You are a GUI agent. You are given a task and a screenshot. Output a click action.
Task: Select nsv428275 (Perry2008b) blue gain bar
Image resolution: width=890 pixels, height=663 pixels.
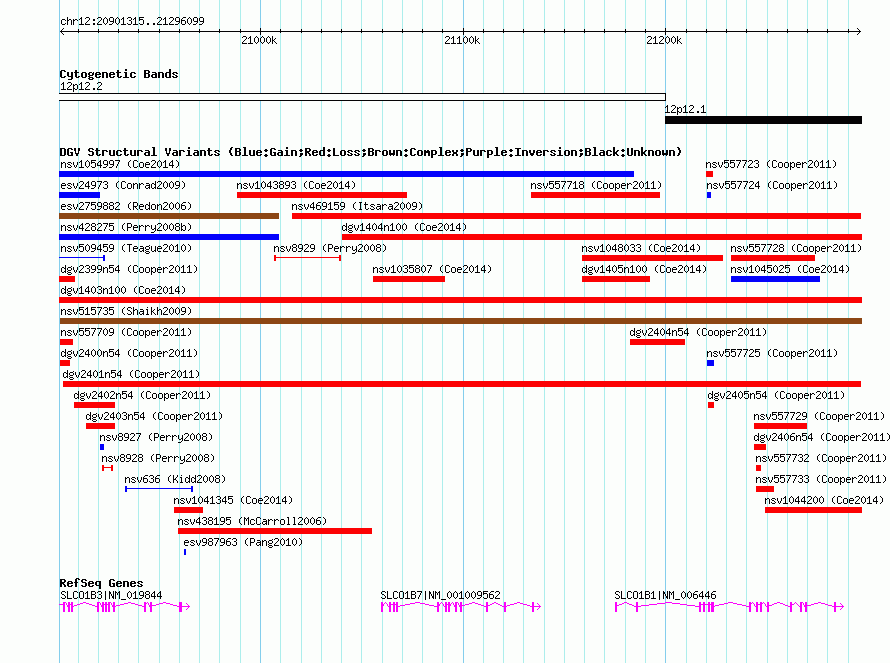click(169, 237)
